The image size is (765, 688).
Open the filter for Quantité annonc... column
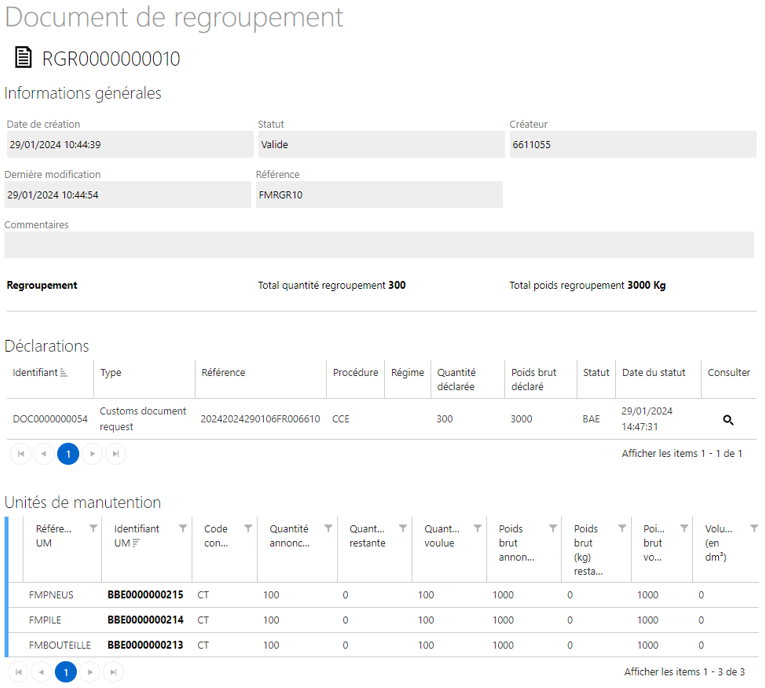[328, 528]
